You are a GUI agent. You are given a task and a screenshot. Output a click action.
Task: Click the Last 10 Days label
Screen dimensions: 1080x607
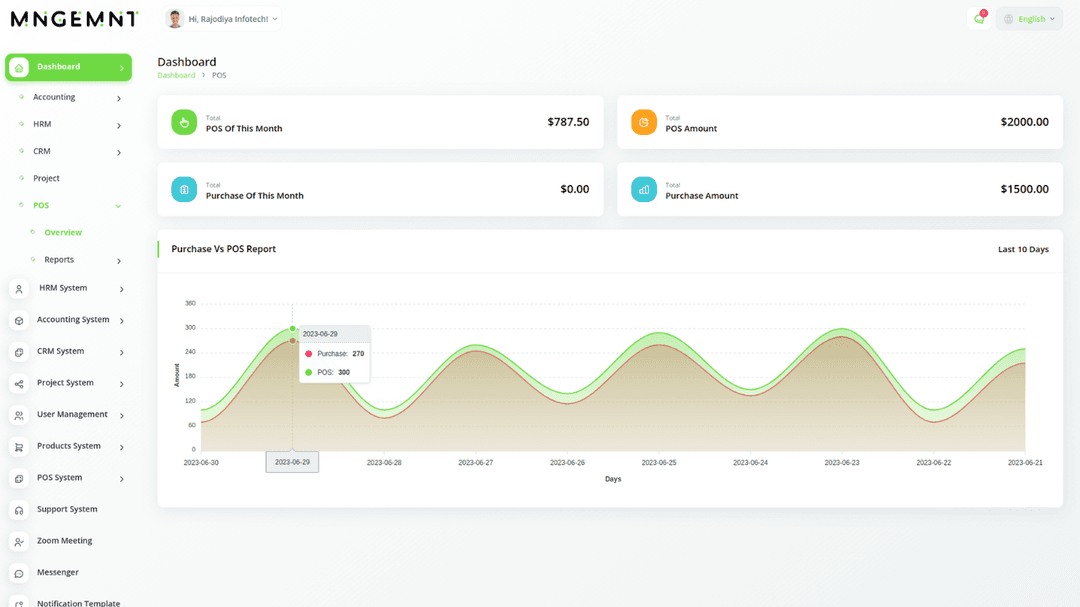click(1023, 249)
